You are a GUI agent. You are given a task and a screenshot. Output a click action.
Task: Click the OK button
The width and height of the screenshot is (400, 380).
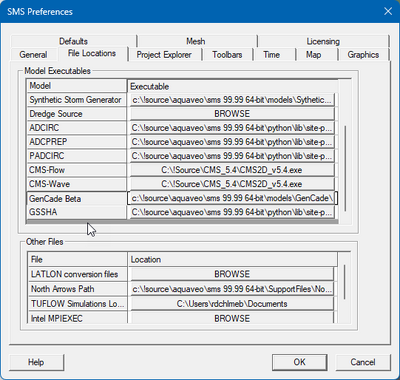tap(299, 362)
